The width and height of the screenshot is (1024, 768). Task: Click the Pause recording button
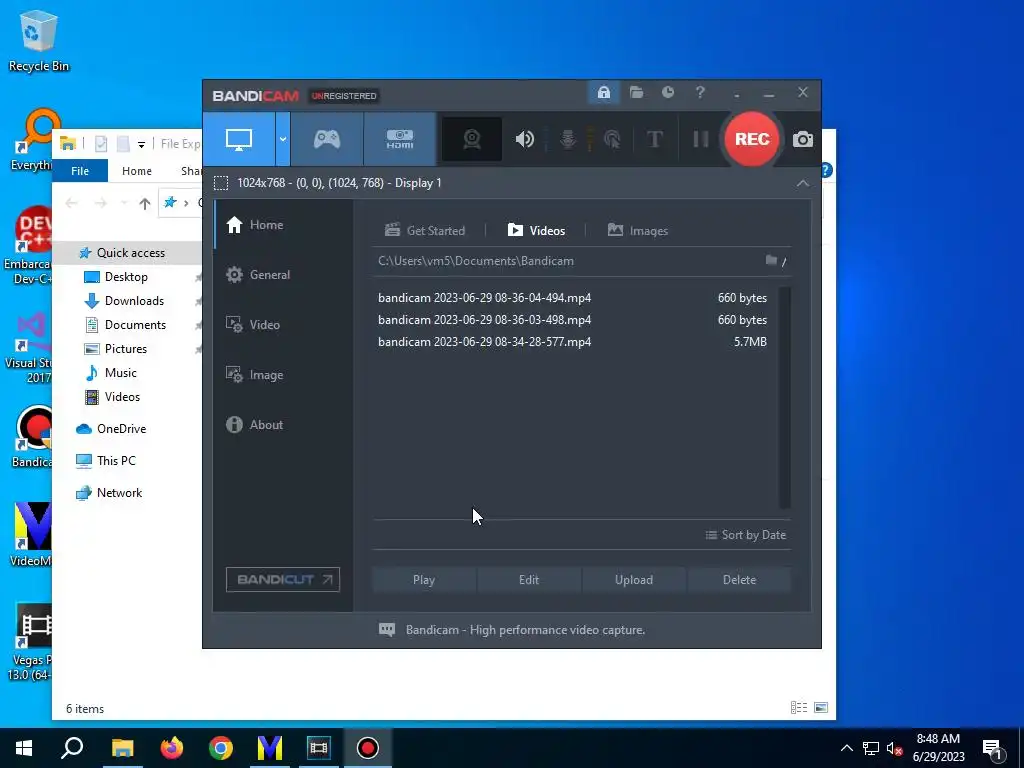pyautogui.click(x=701, y=139)
